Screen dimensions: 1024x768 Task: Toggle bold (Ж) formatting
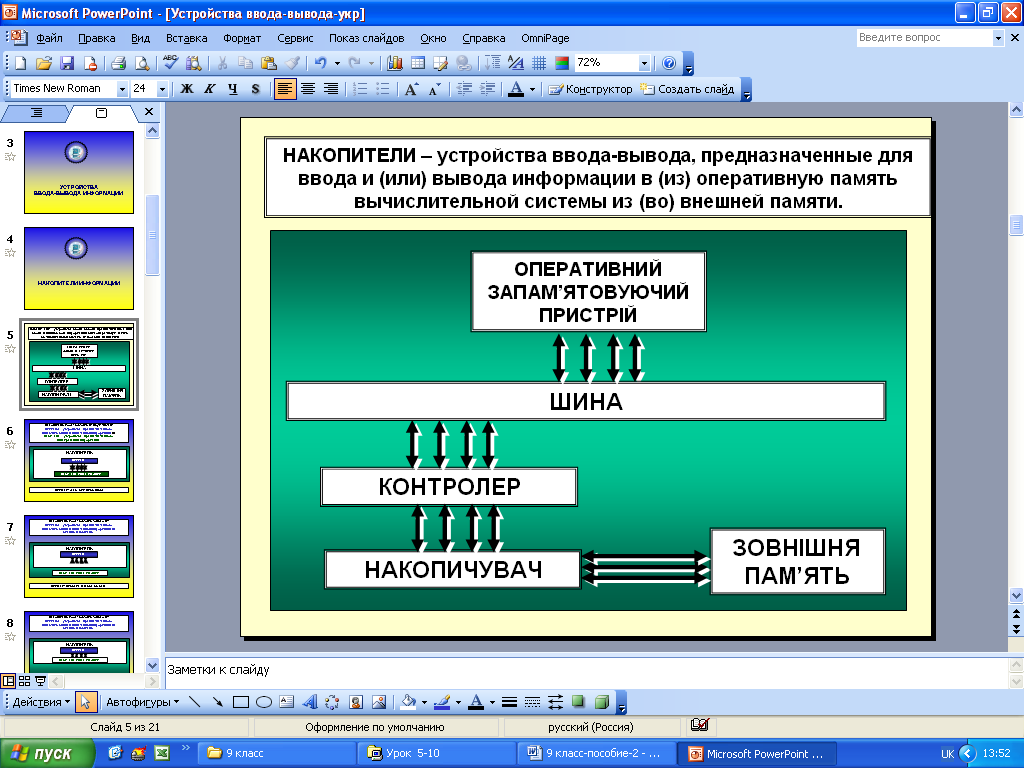pos(187,89)
